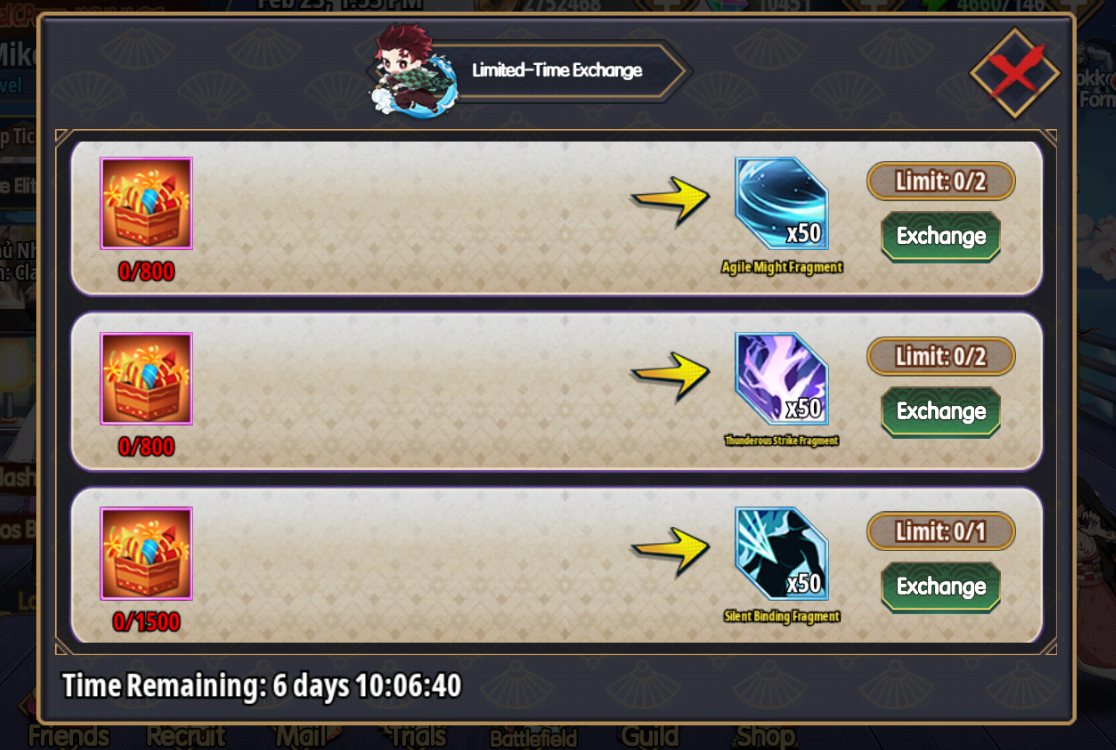Click the Limited-Time Exchange title banner
1116x750 pixels.
pos(557,70)
